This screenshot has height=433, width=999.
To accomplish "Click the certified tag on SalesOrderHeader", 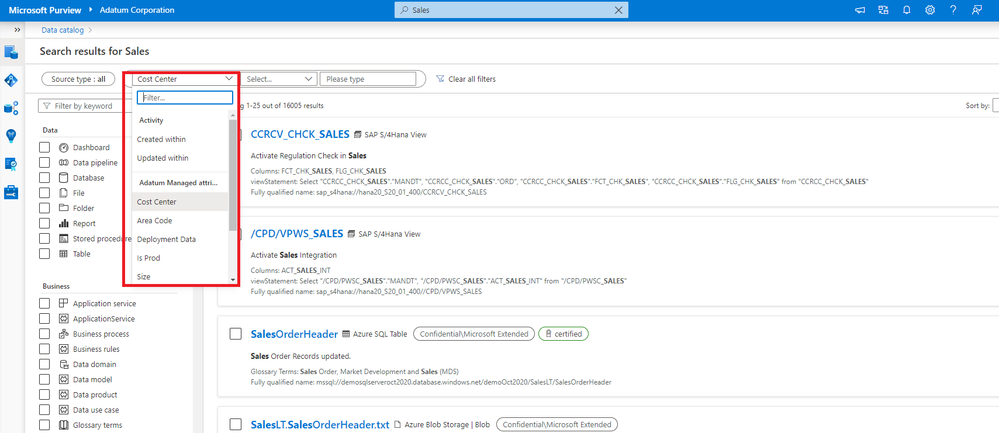I will pyautogui.click(x=564, y=334).
